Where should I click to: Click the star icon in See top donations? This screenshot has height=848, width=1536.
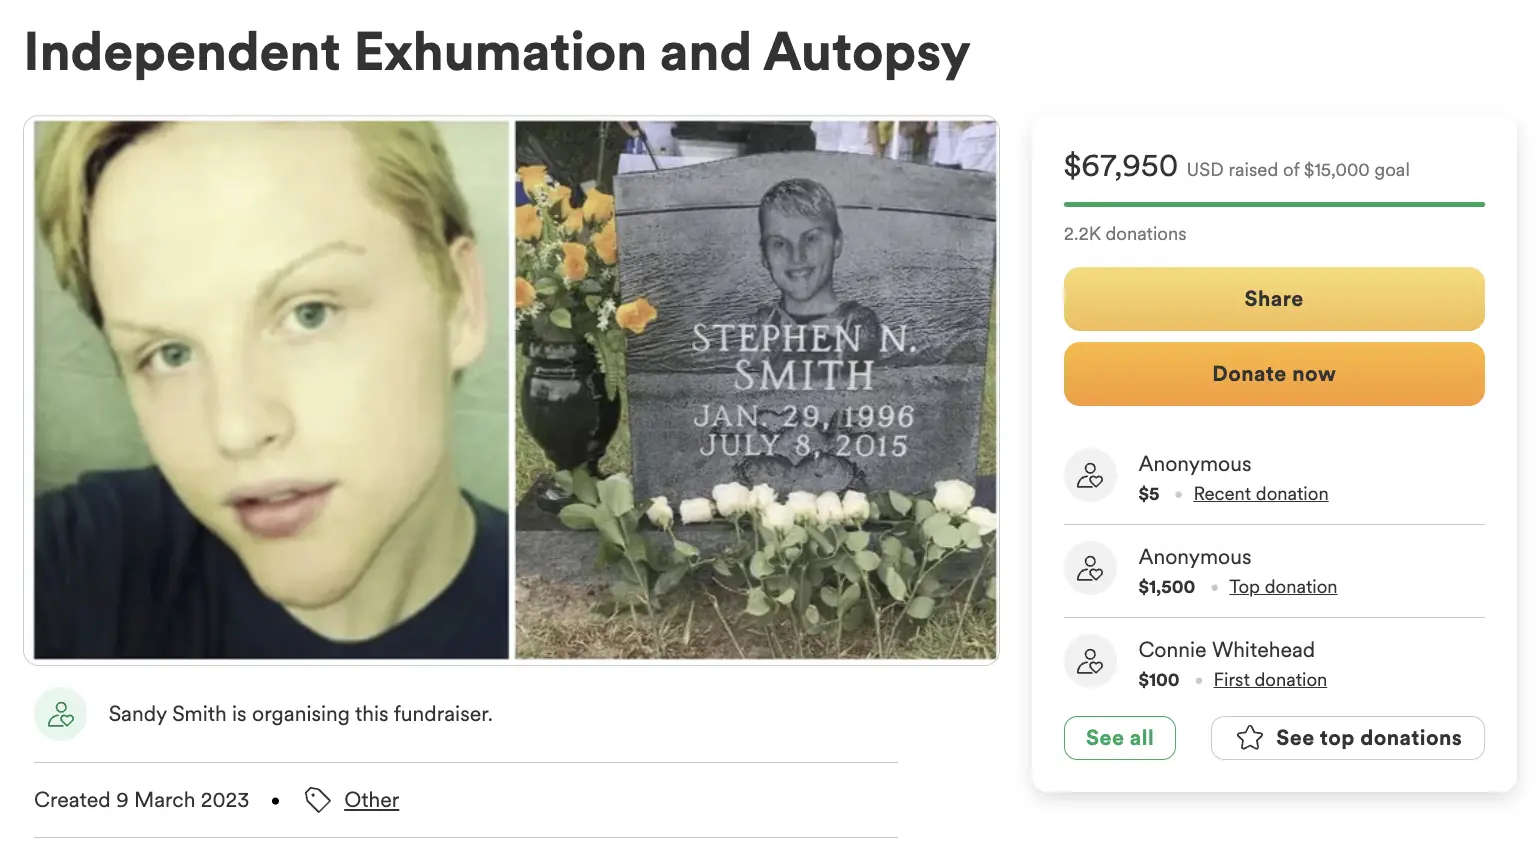pos(1250,738)
